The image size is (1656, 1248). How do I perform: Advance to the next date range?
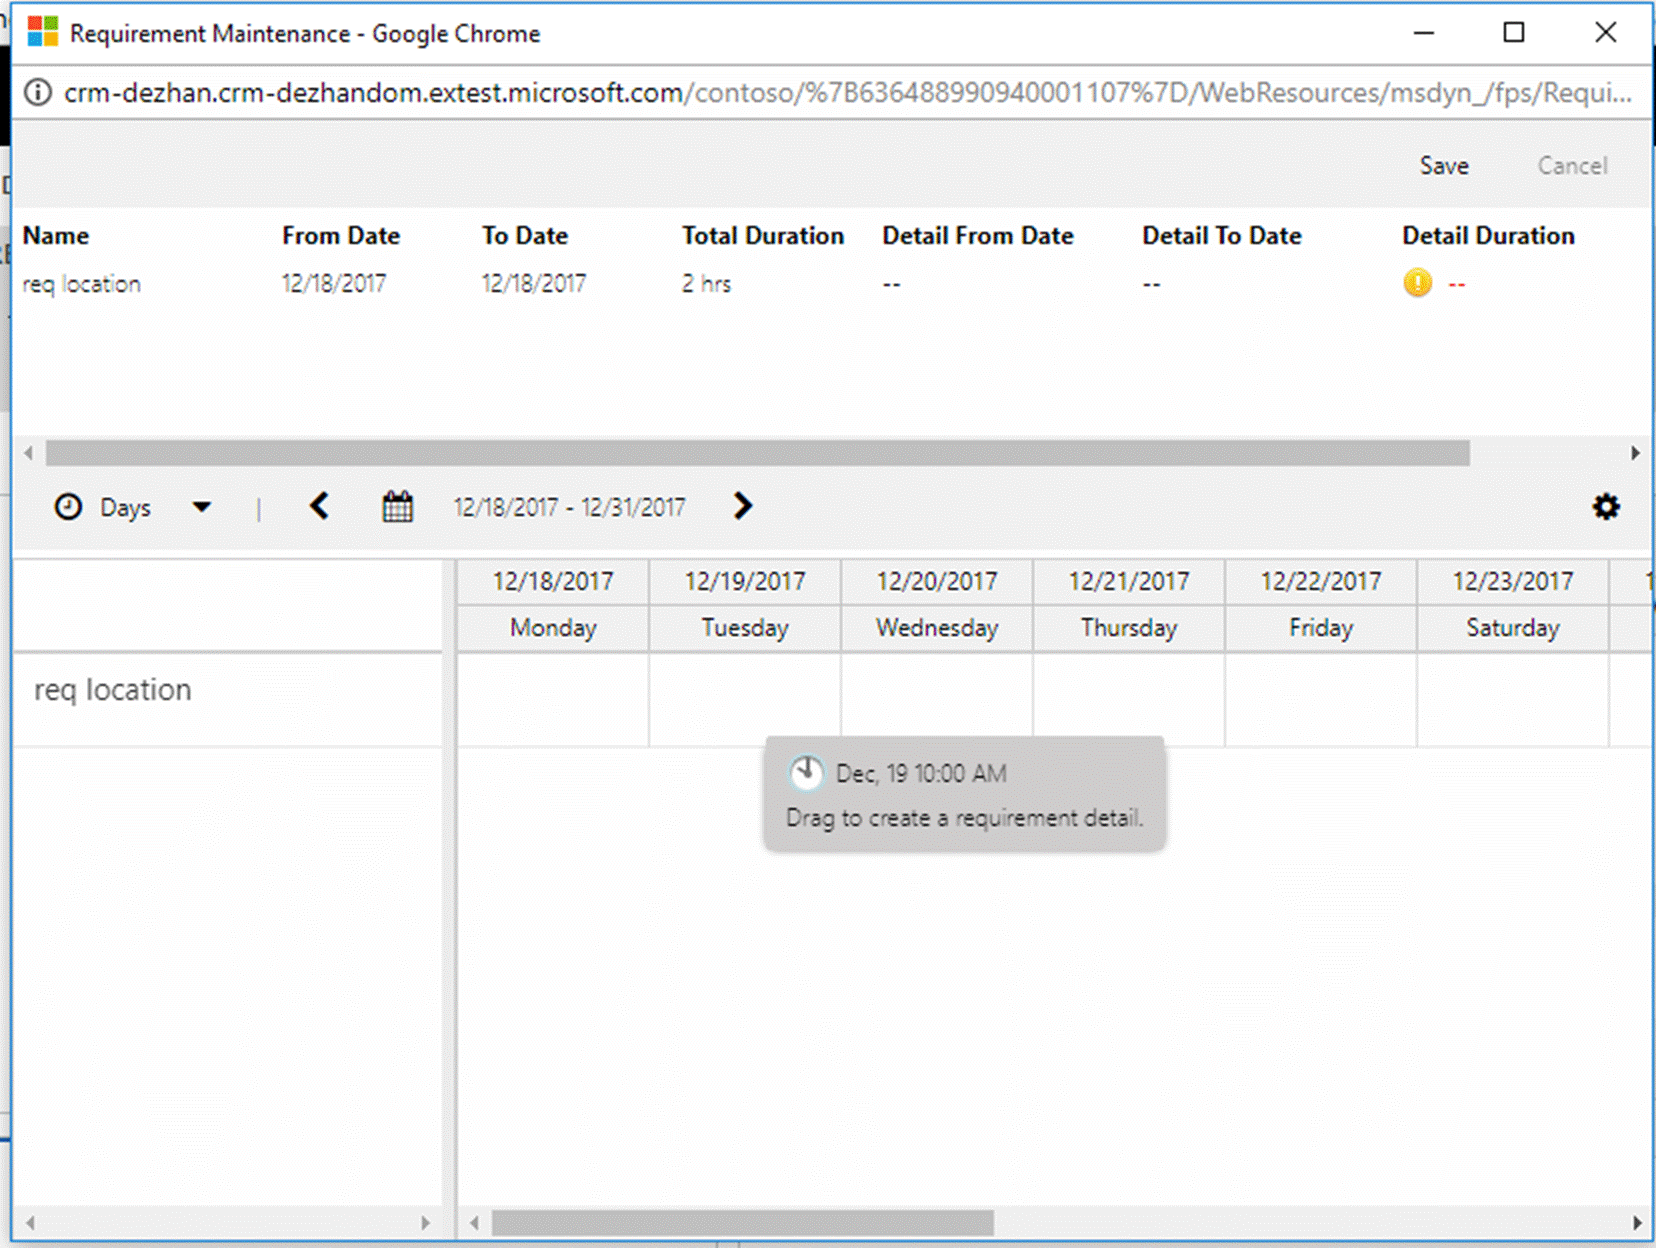click(x=742, y=506)
